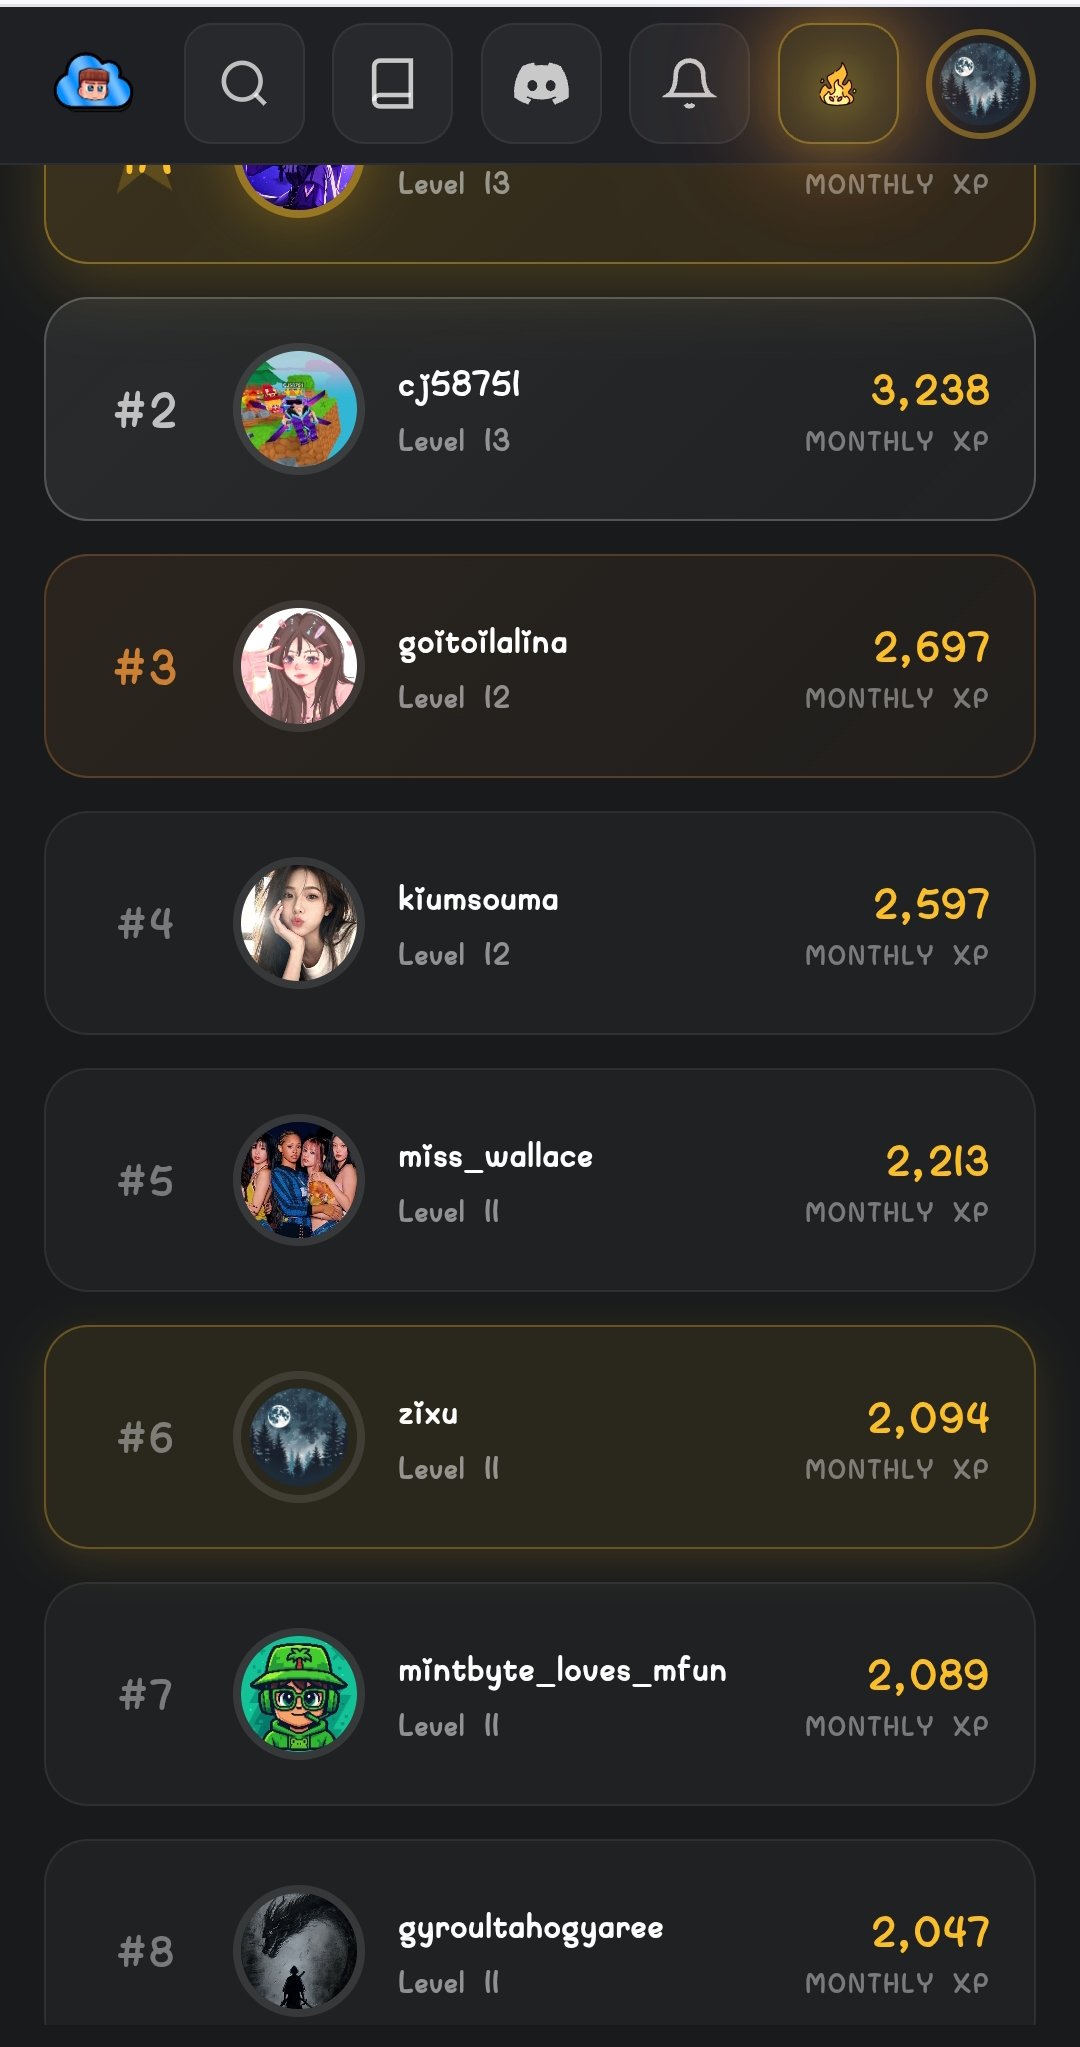The width and height of the screenshot is (1080, 2047).
Task: Open the moon forest profile avatar in top bar
Action: [980, 84]
